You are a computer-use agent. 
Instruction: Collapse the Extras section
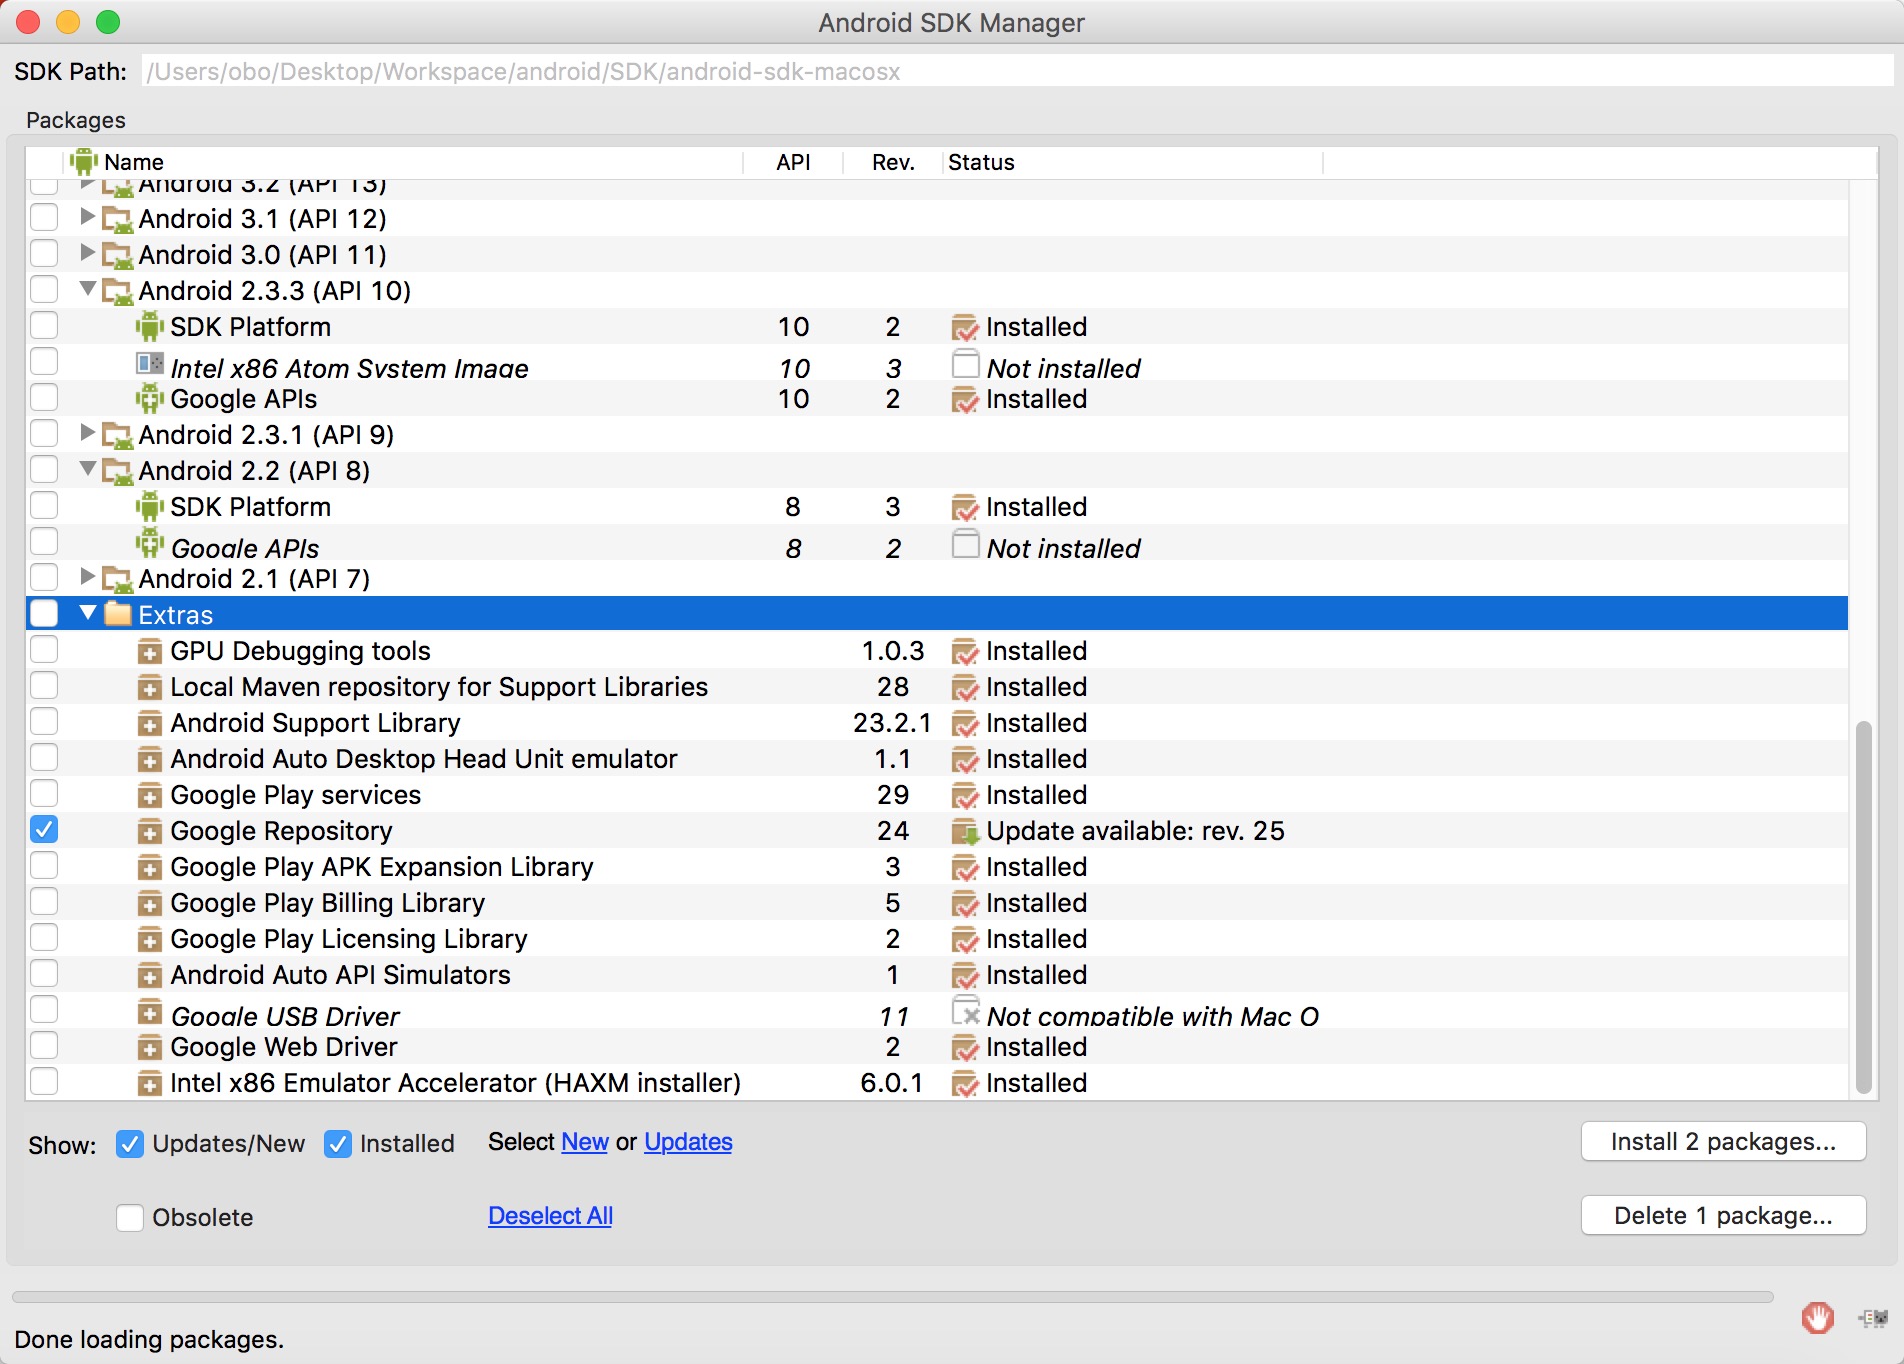pos(88,612)
